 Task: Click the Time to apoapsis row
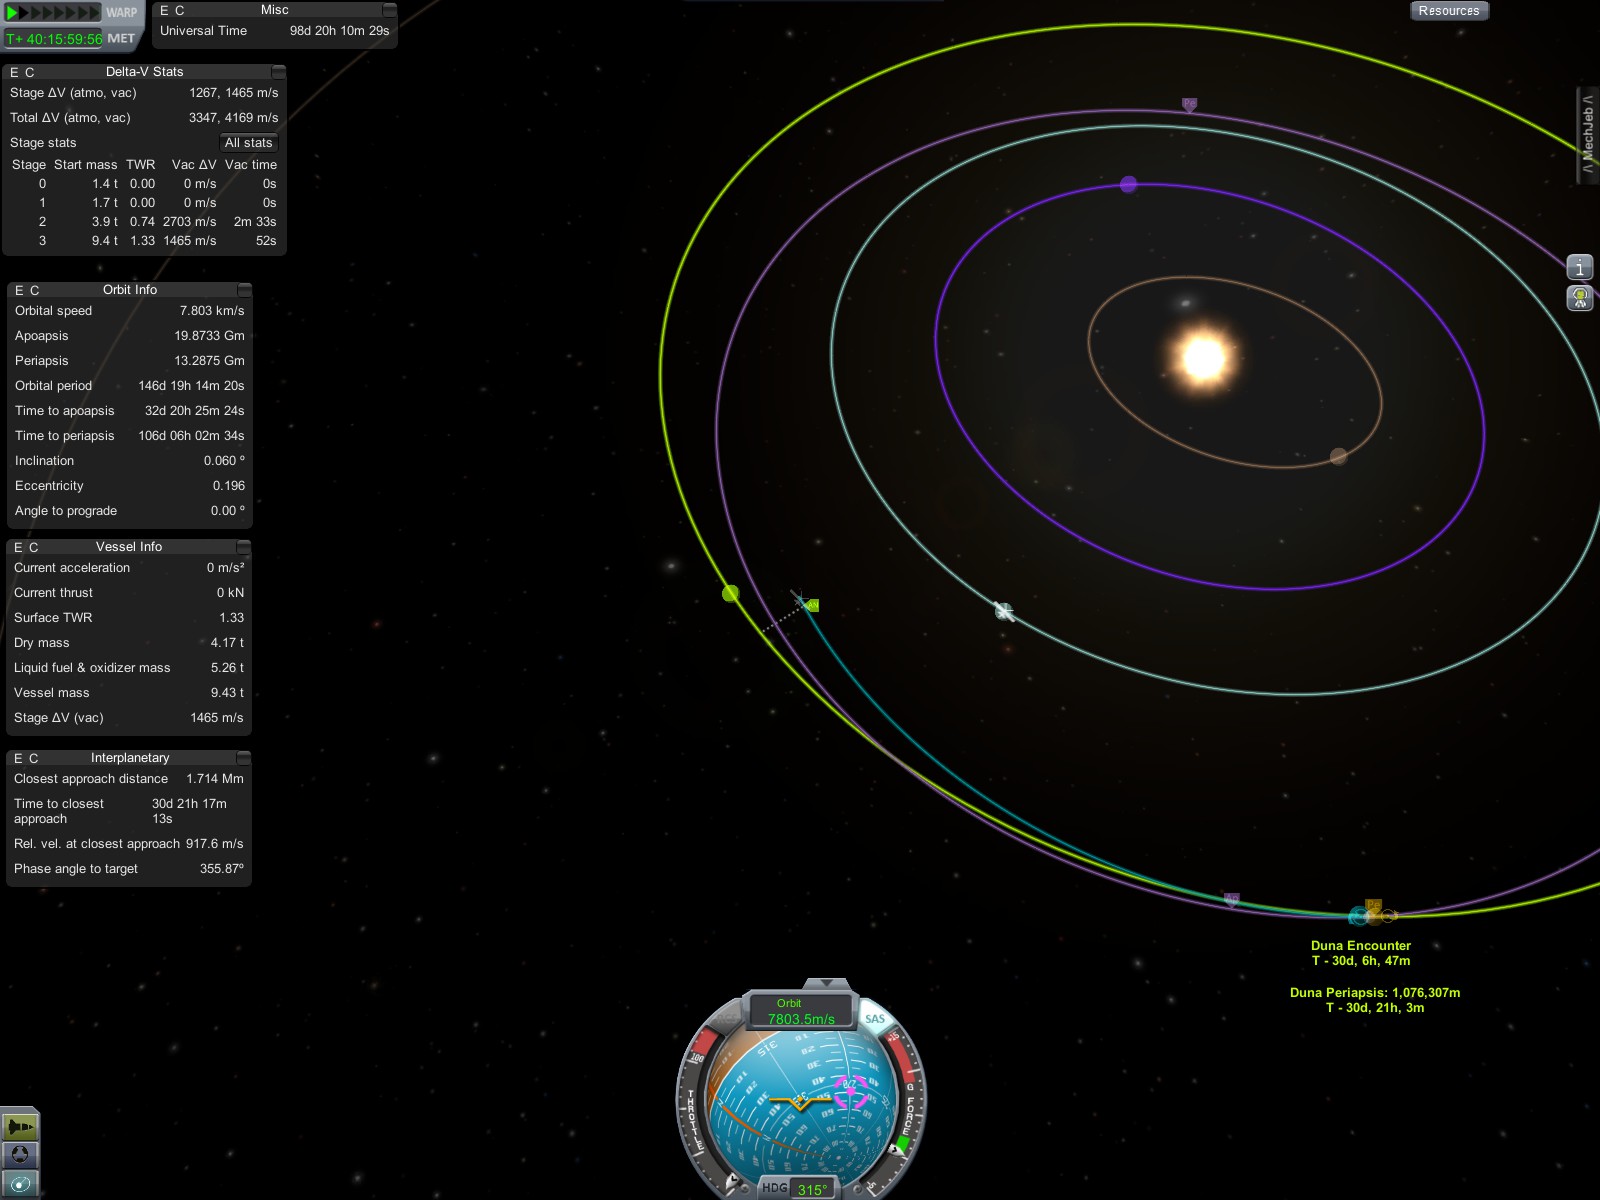point(130,411)
